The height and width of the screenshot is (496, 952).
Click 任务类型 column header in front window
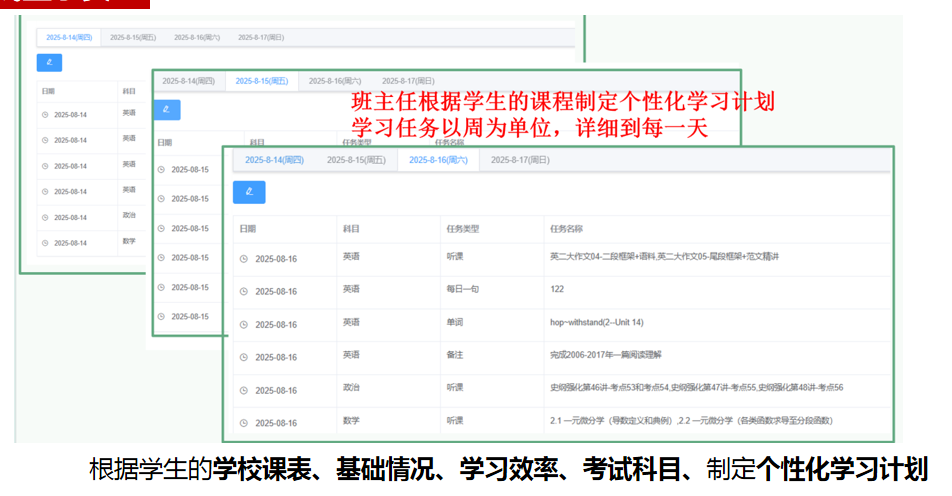tap(463, 229)
